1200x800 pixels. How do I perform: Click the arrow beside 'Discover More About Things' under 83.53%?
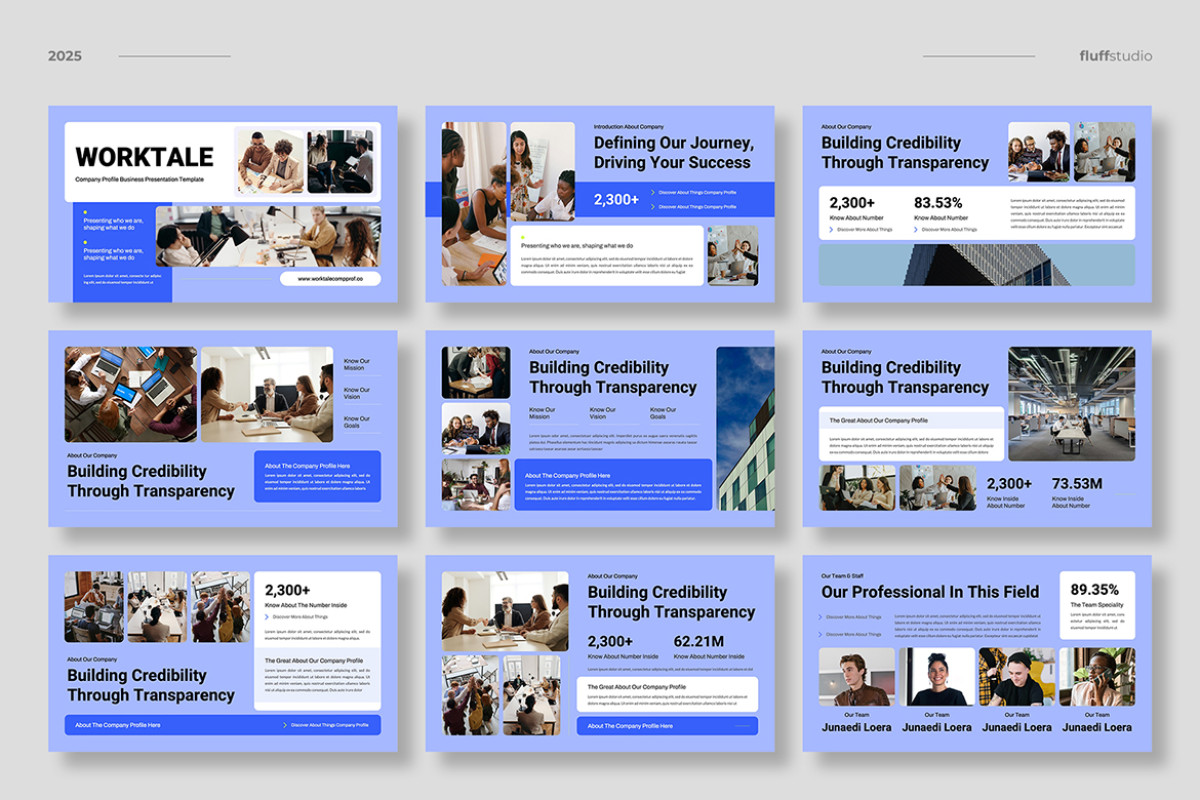pos(916,229)
